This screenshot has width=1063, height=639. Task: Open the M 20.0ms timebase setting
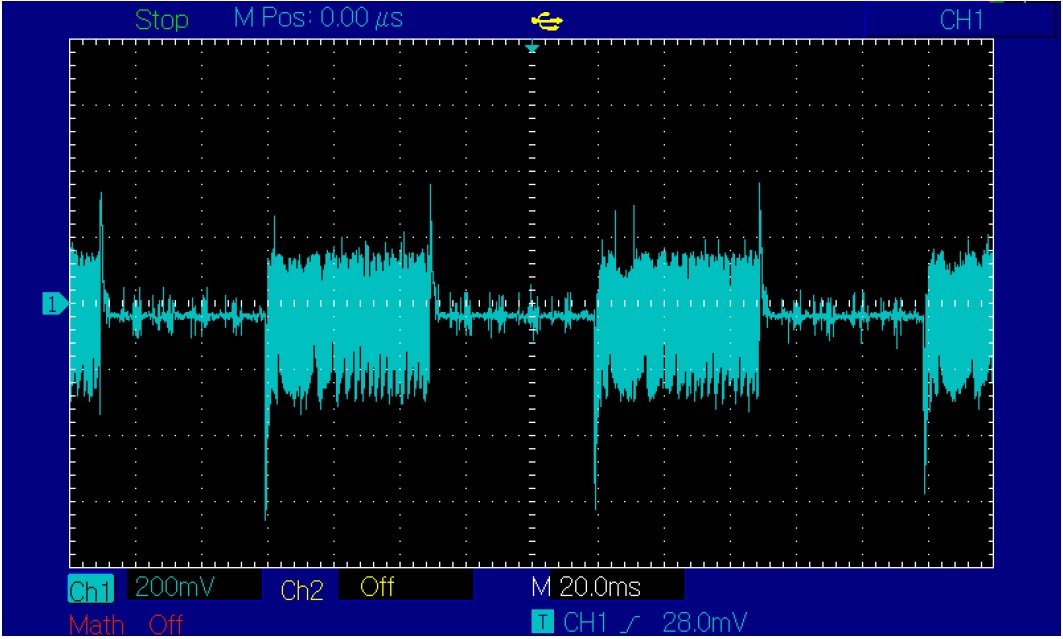(x=588, y=587)
